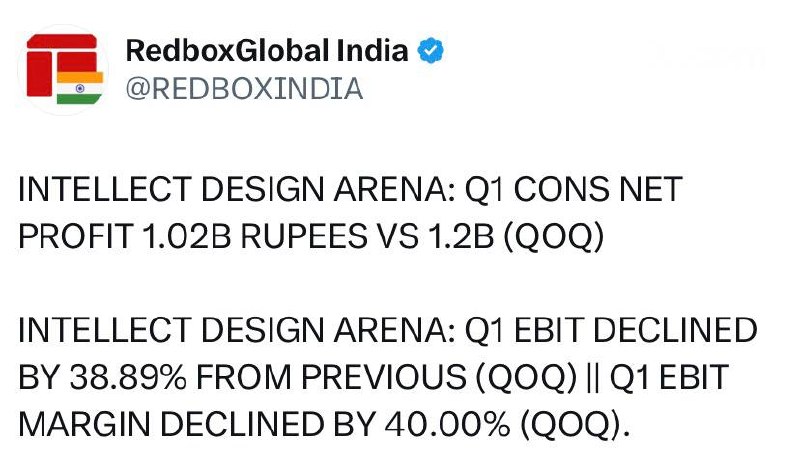
Task: Click the '38.89%' EBIT decline figure
Action: tap(128, 378)
